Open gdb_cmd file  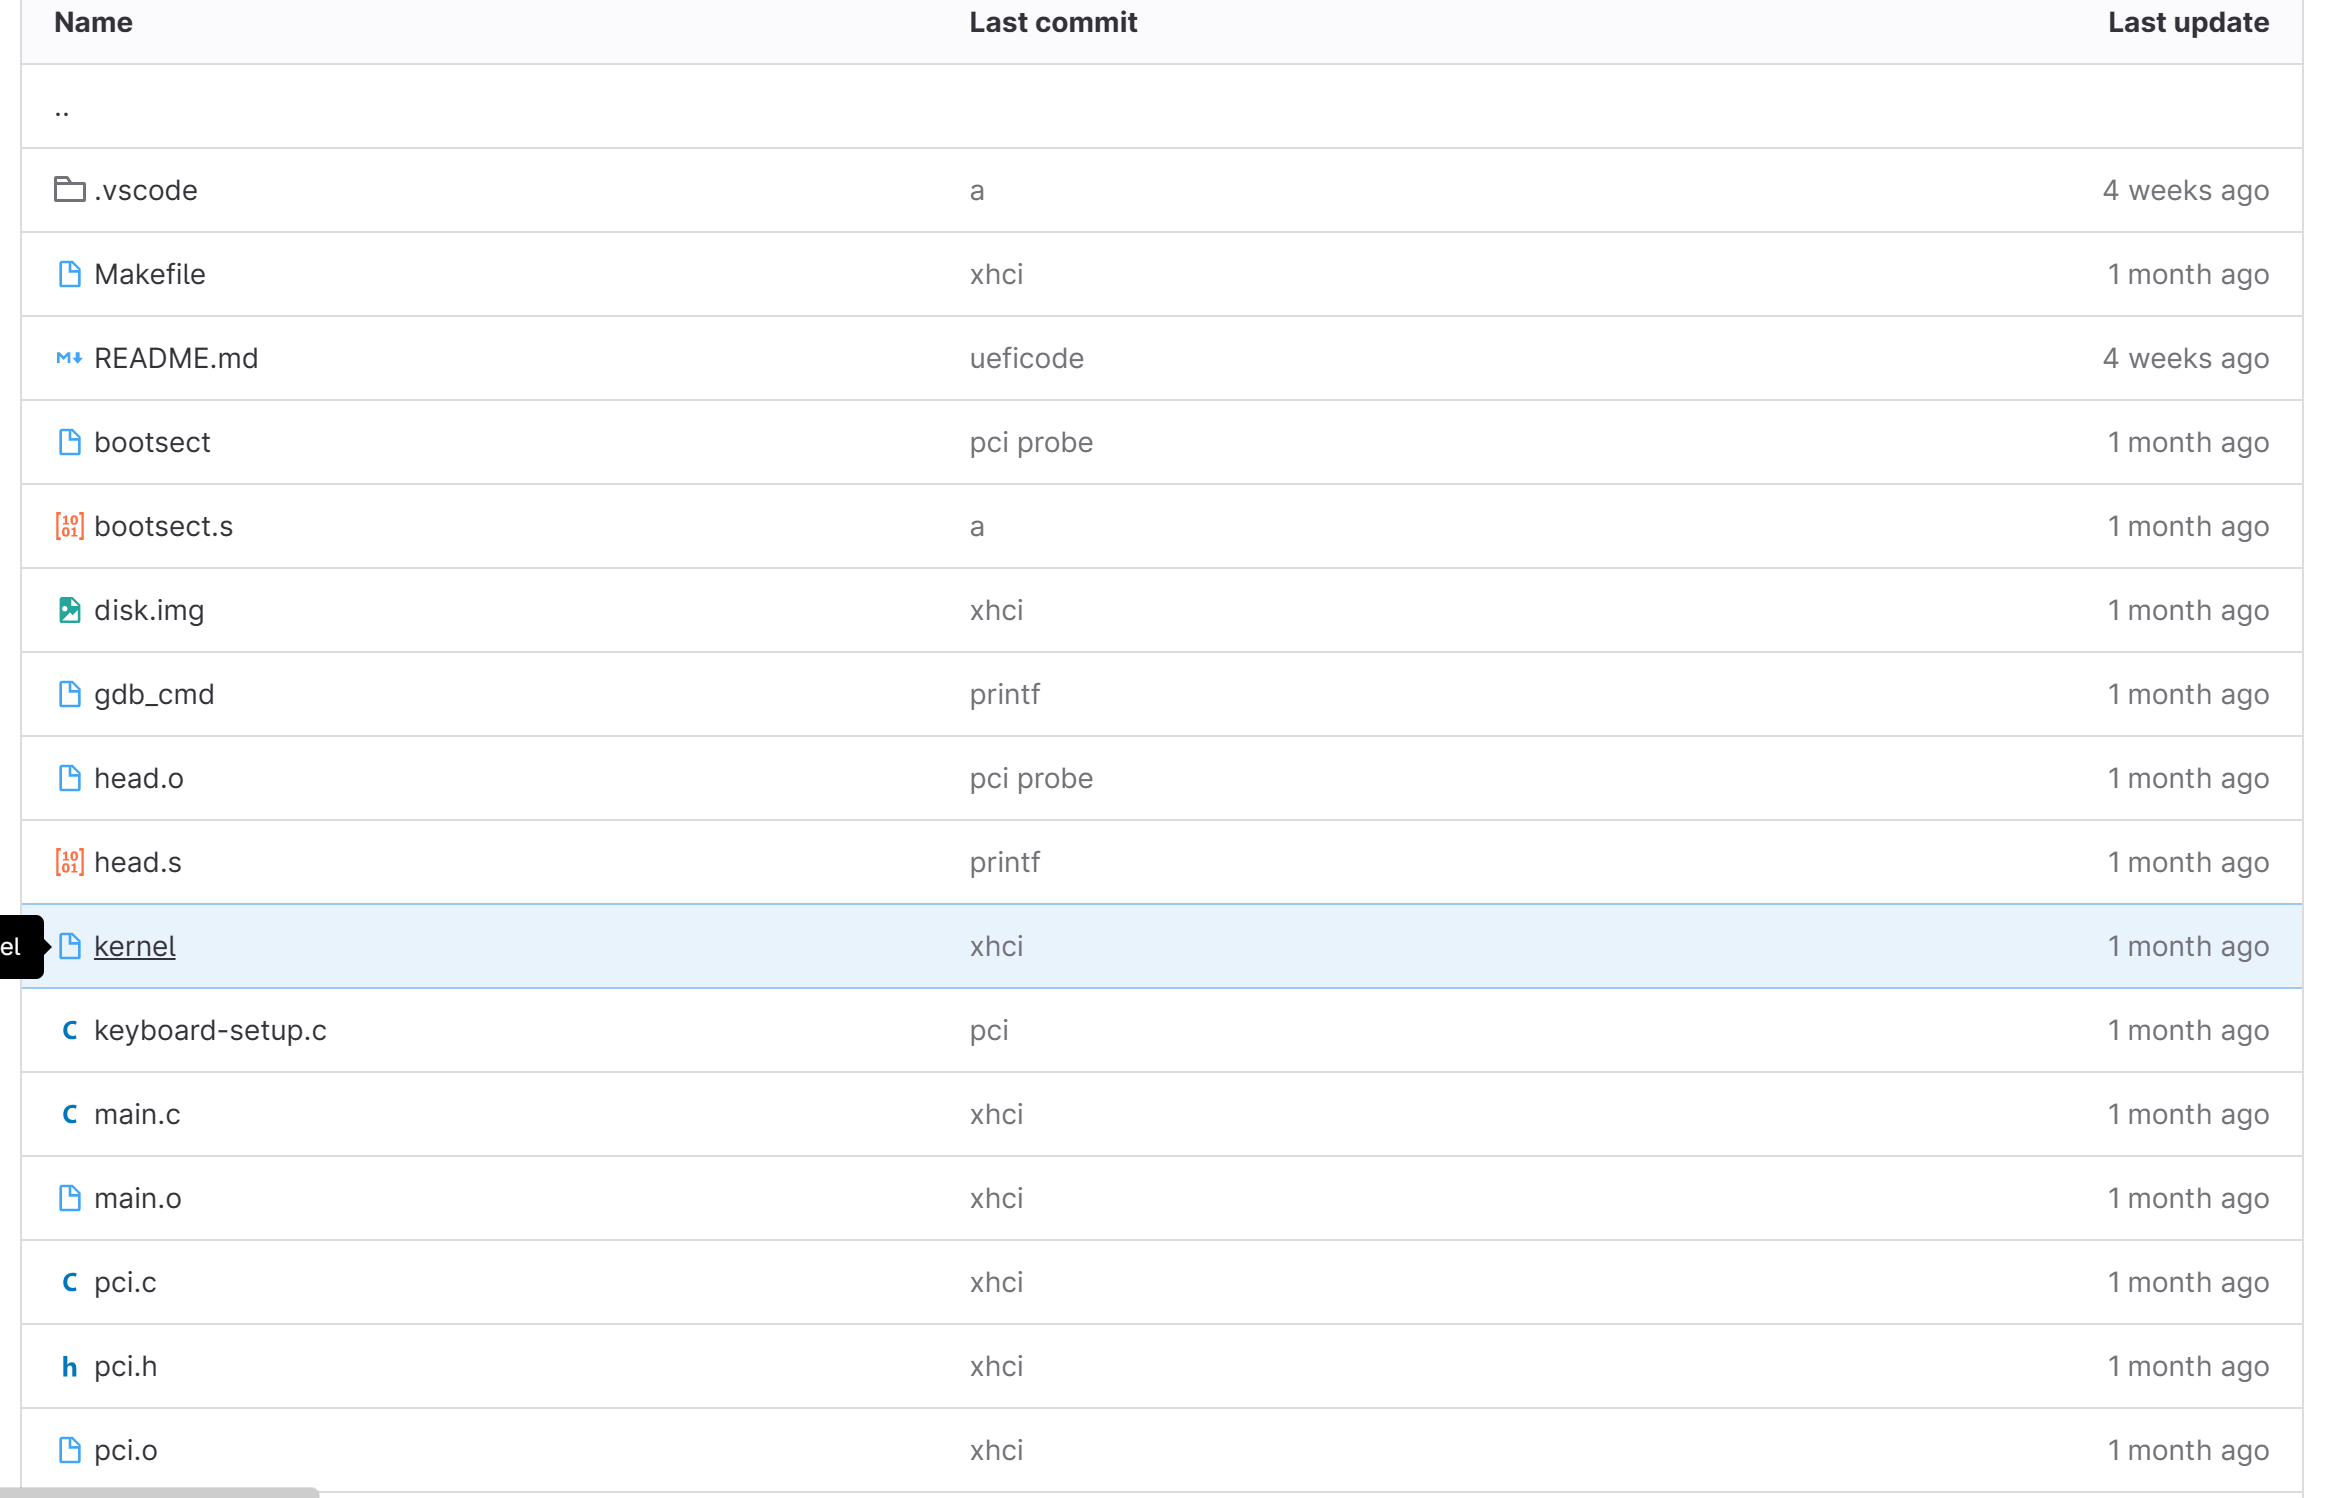pos(154,694)
